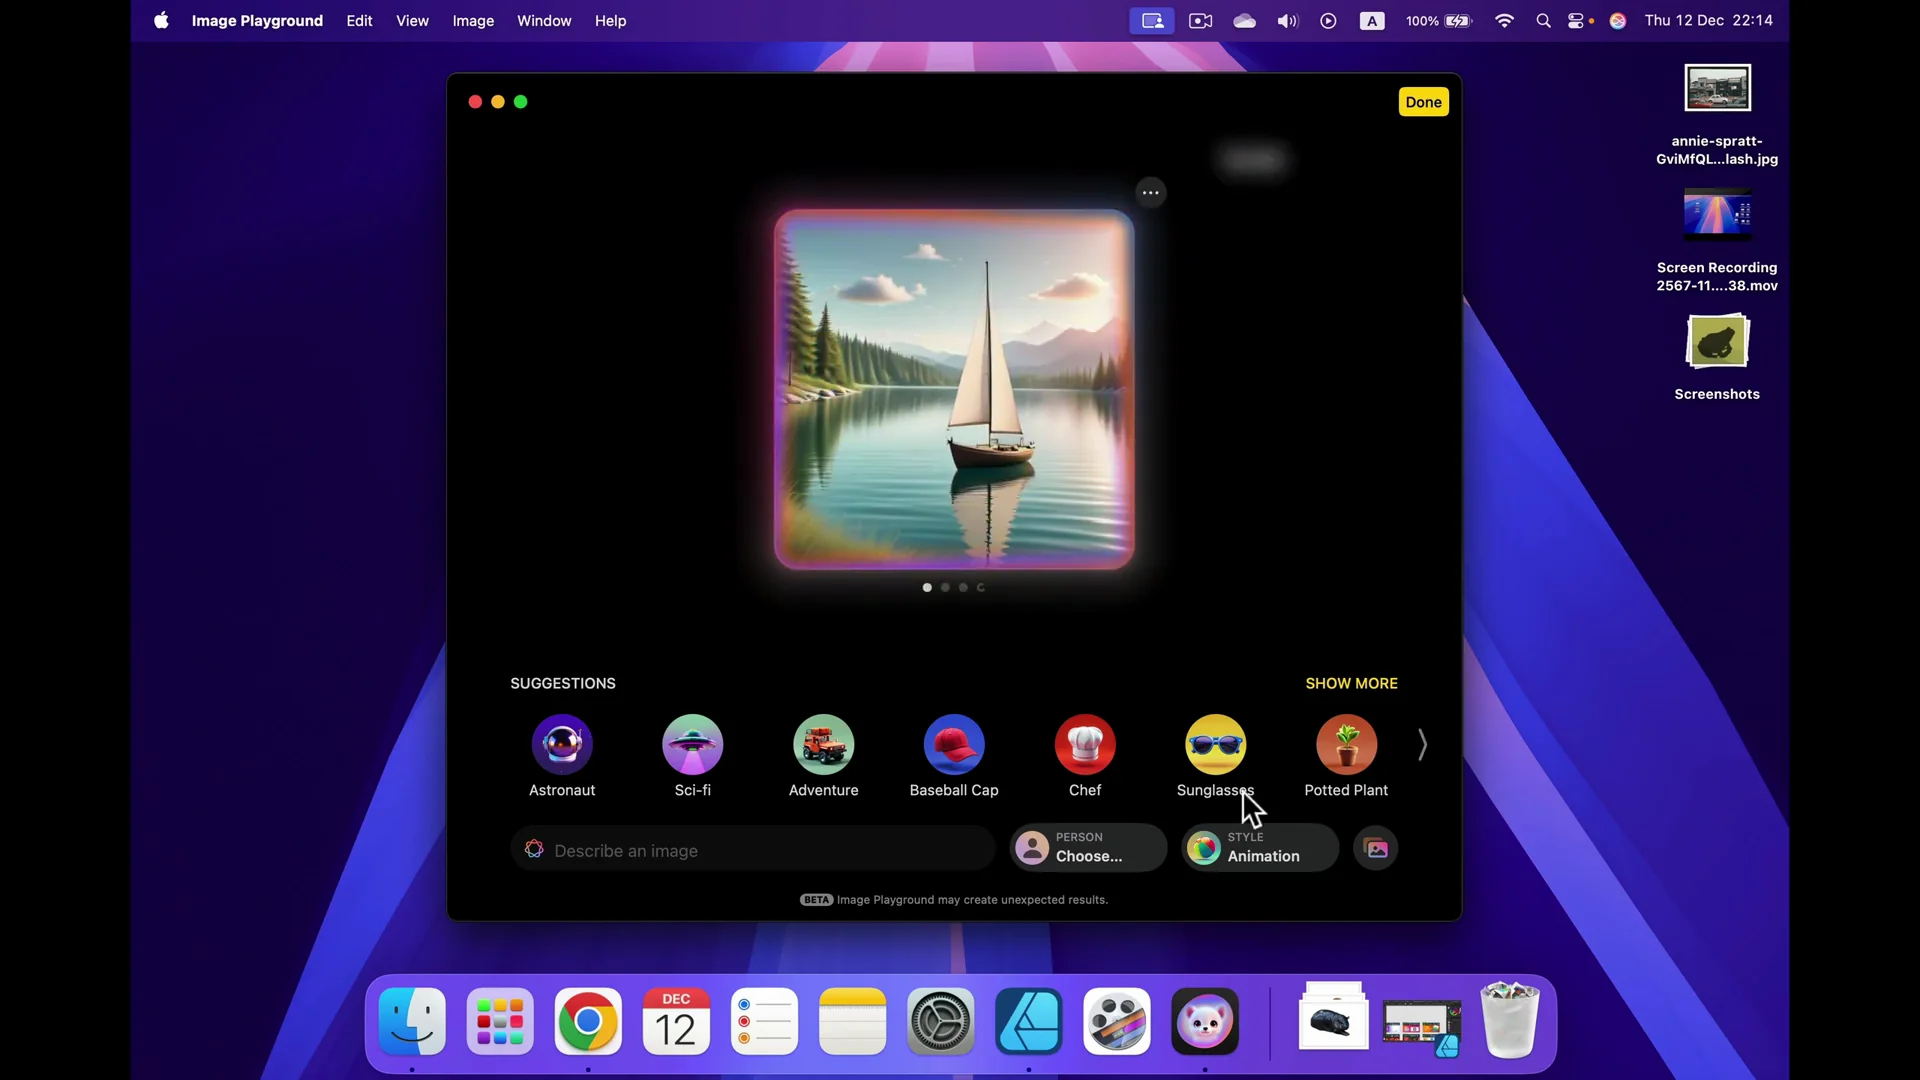Open the Person chooser
1920x1080 pixels.
(x=1087, y=848)
